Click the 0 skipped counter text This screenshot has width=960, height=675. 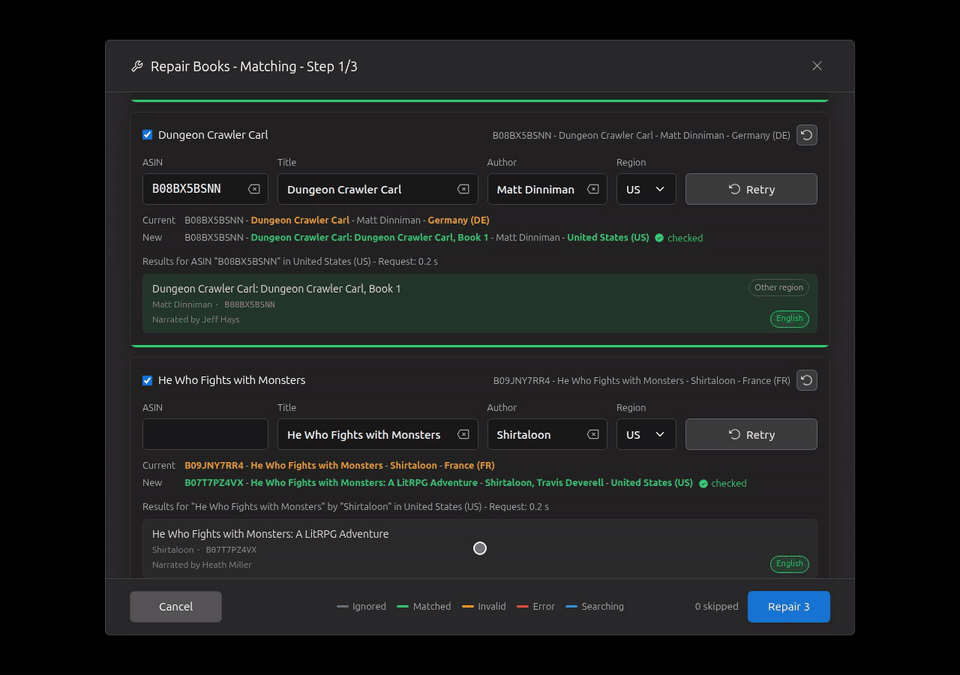pos(716,606)
